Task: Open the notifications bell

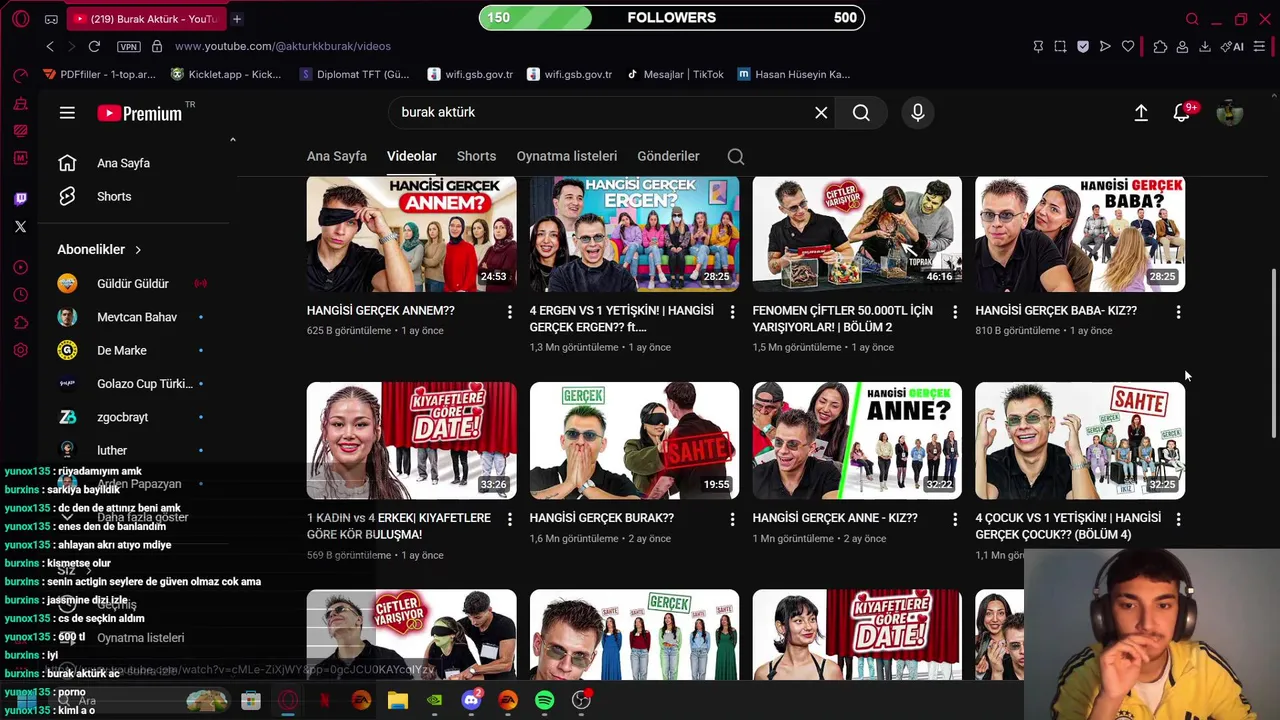Action: 1181,113
